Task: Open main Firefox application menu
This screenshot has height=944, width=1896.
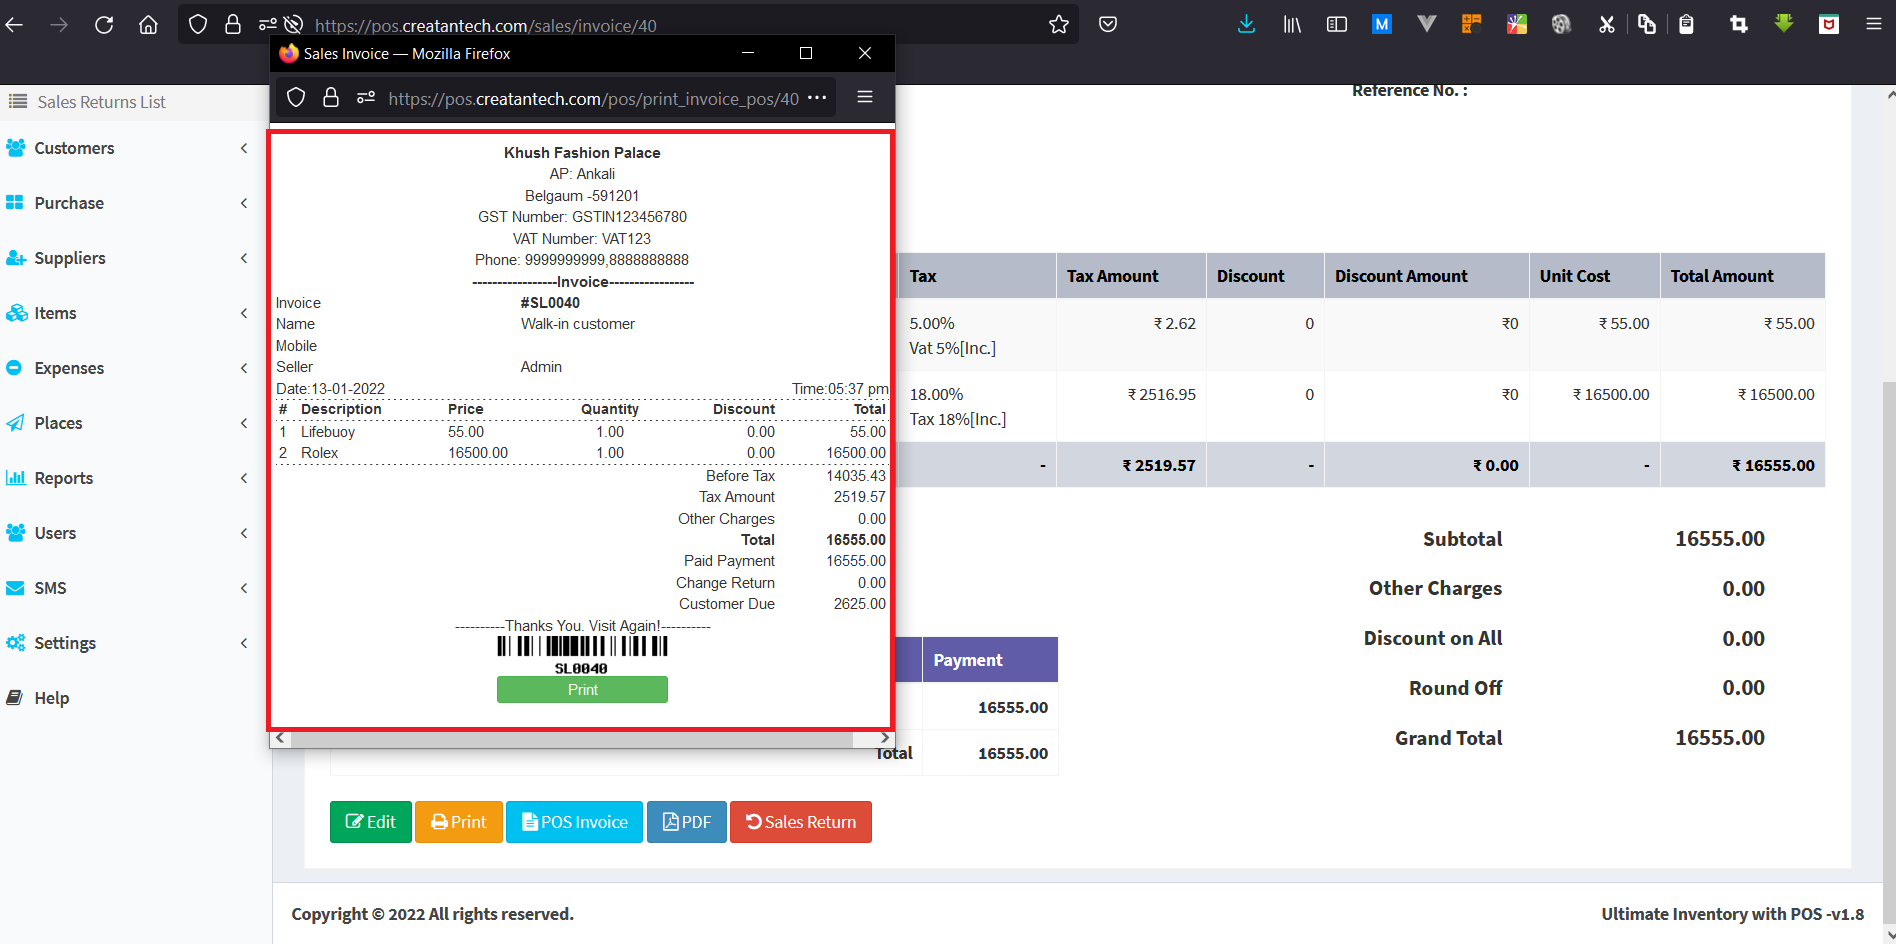Action: point(1874,25)
